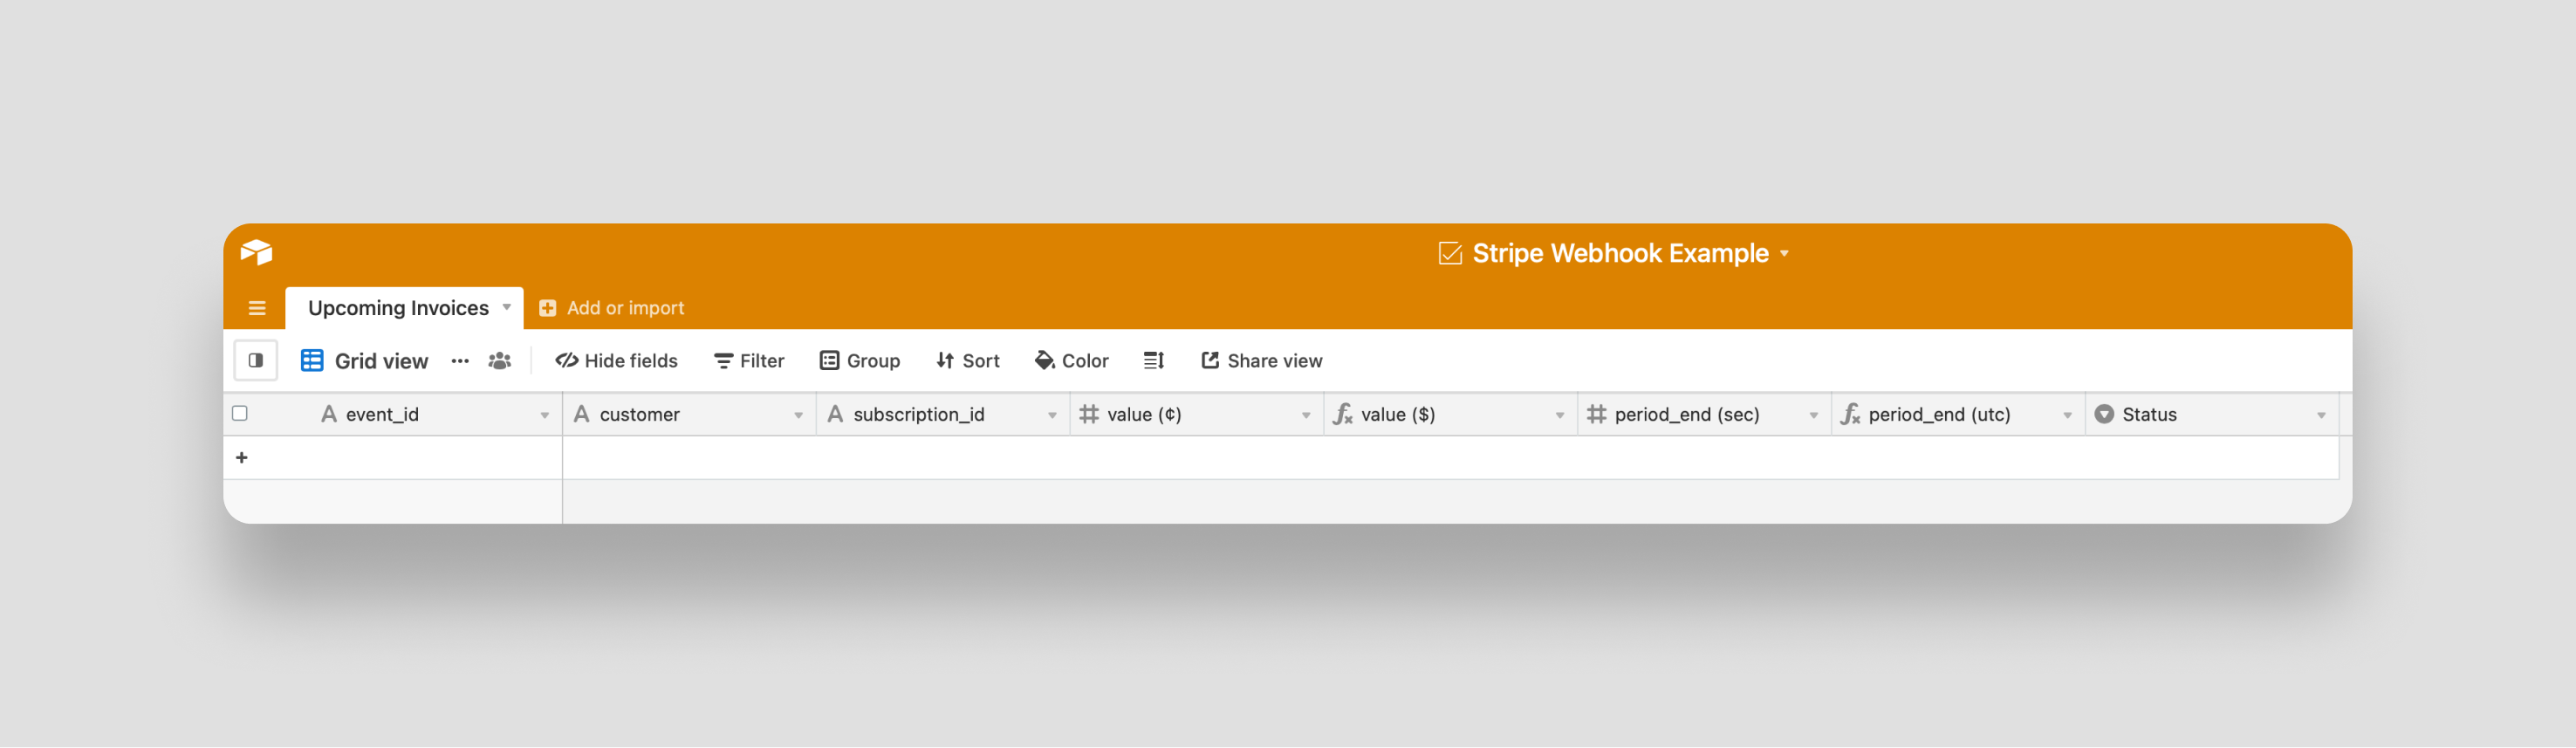2576x748 pixels.
Task: Expand the customer column header menu
Action: (798, 414)
